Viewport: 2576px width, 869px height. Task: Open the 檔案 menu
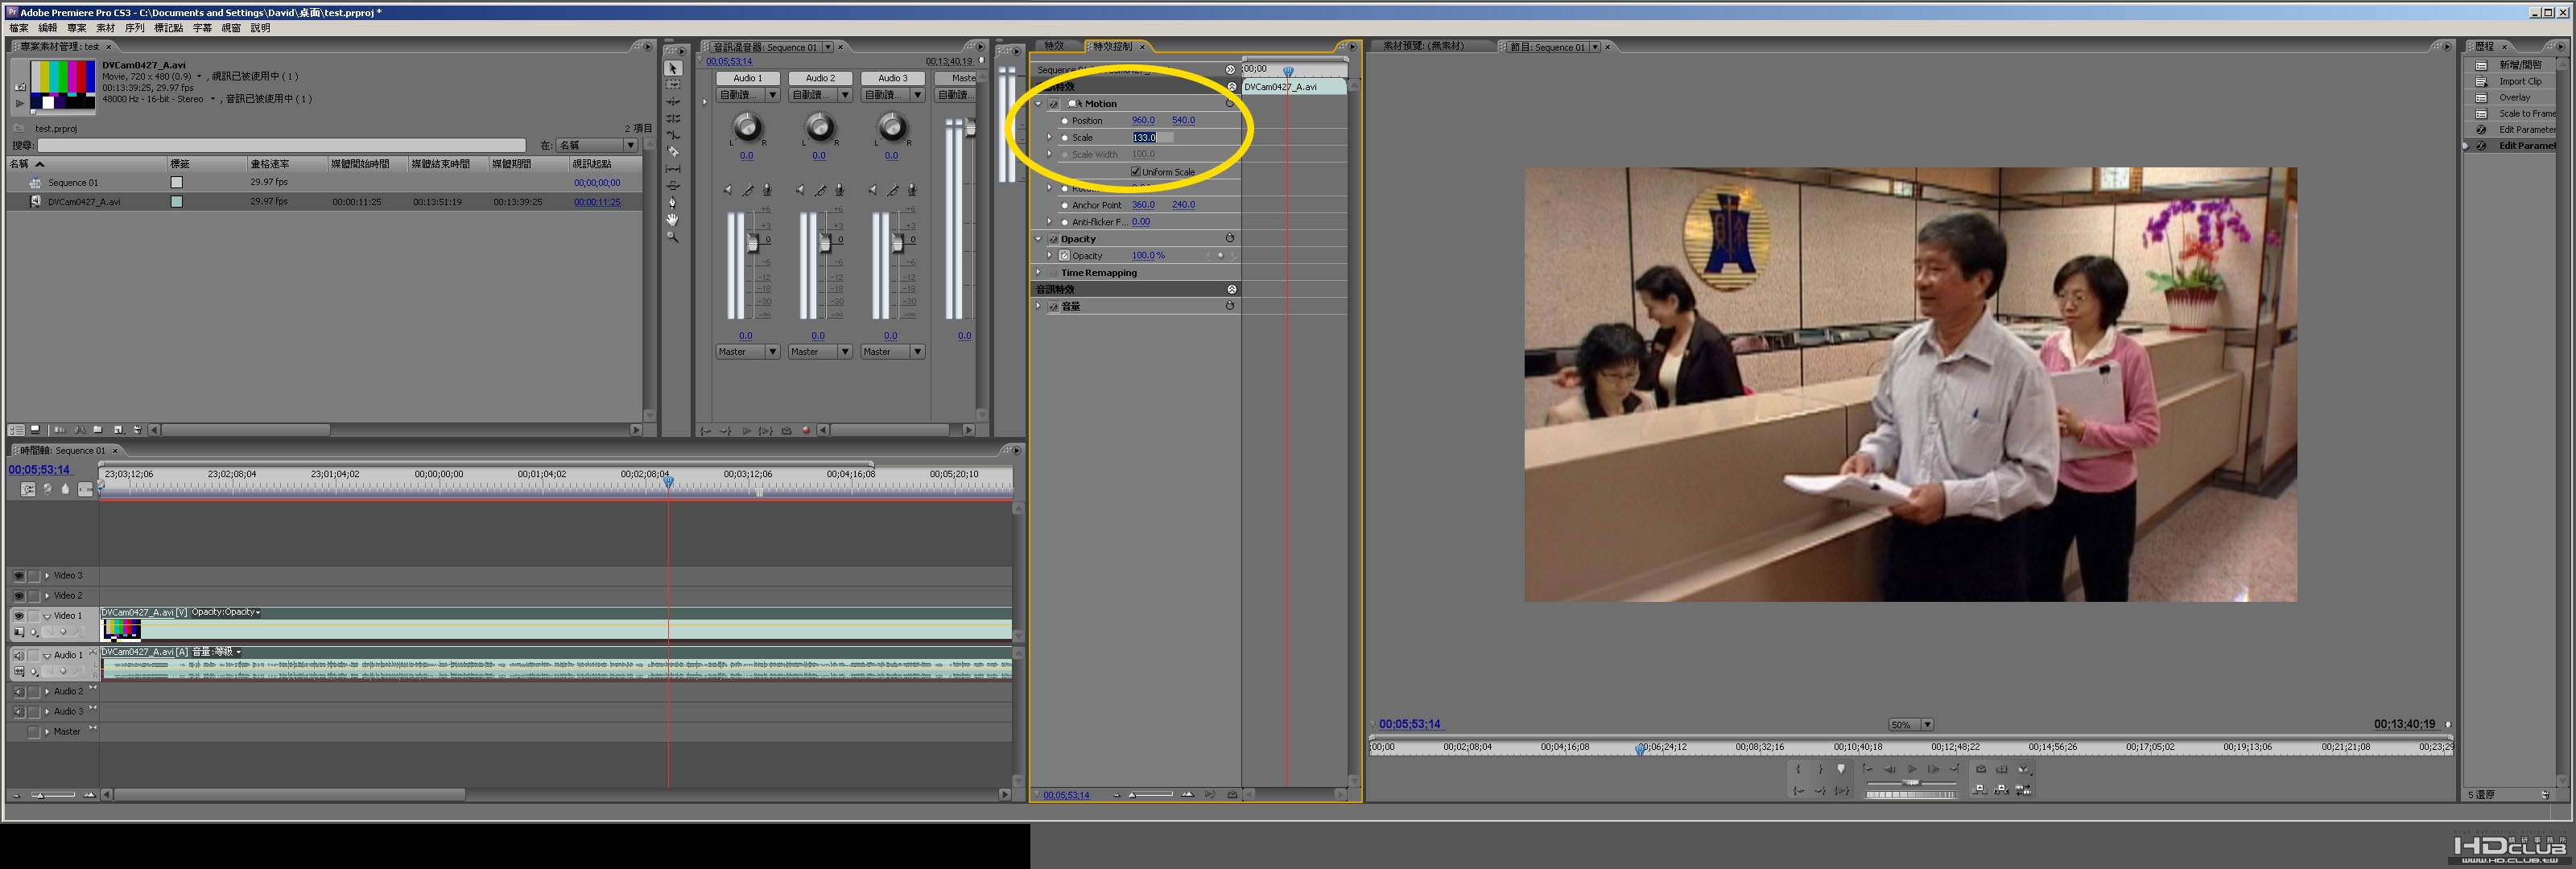pos(19,28)
